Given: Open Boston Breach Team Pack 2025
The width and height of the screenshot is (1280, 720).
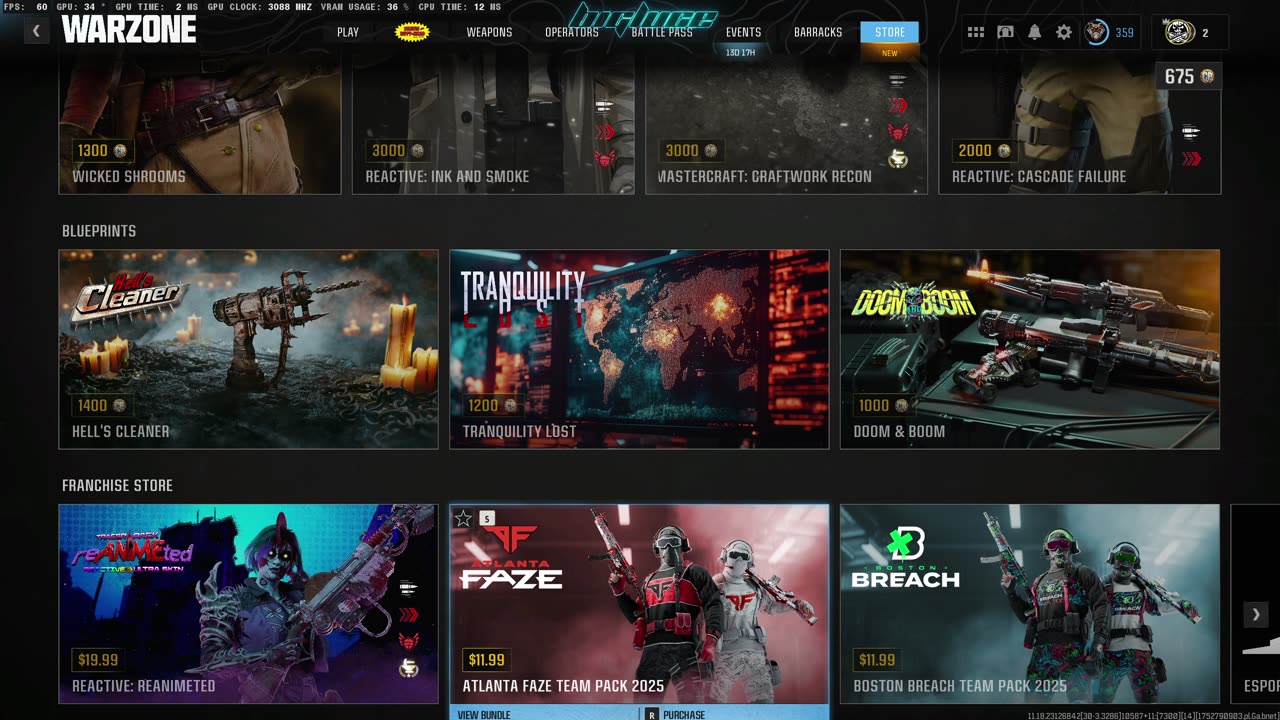Looking at the screenshot, I should 1030,604.
